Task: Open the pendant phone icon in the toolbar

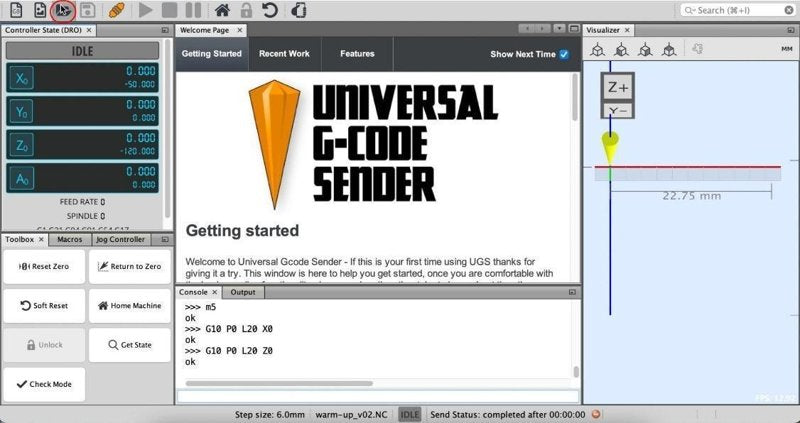Action: pos(298,10)
